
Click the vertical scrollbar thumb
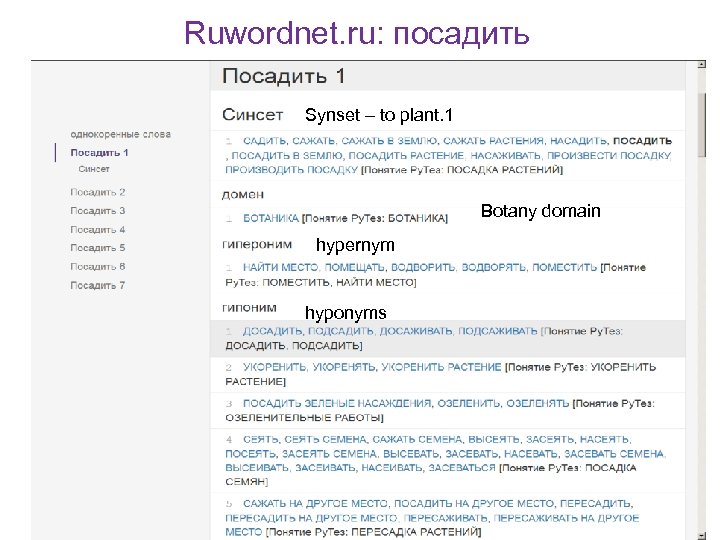(x=701, y=124)
